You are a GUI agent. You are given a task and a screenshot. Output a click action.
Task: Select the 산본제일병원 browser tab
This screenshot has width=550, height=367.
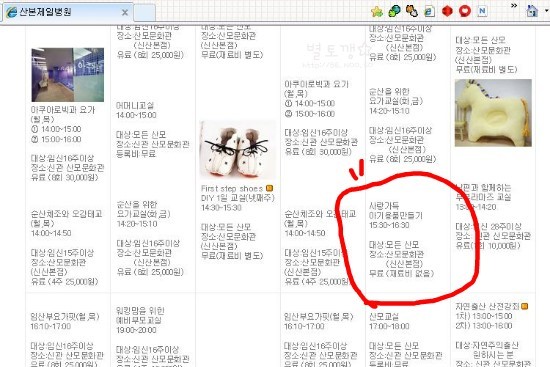pyautogui.click(x=68, y=12)
